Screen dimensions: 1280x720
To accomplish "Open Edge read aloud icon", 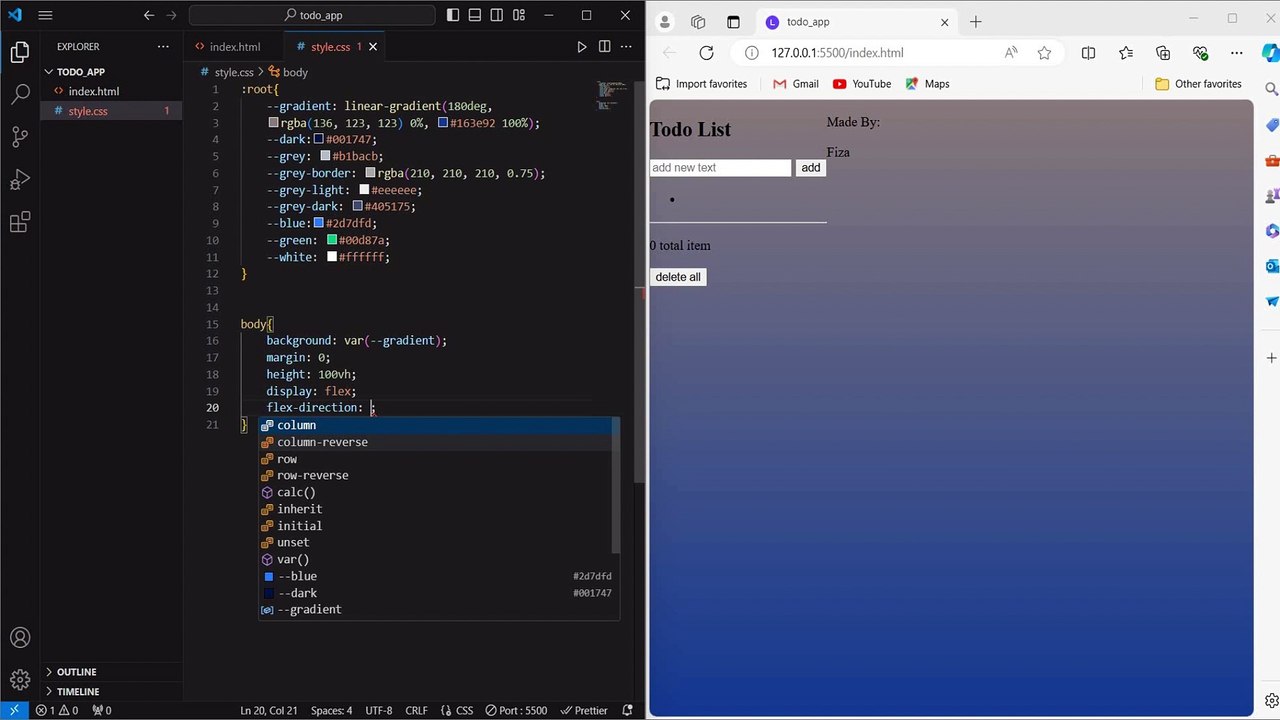I will pos(1011,53).
